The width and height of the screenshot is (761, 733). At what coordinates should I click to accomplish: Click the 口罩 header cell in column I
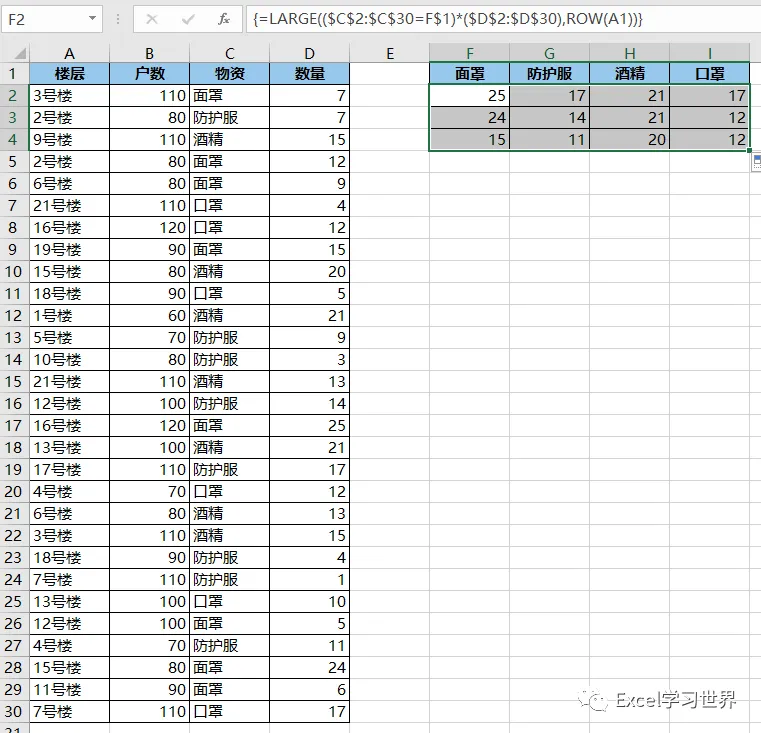point(710,74)
